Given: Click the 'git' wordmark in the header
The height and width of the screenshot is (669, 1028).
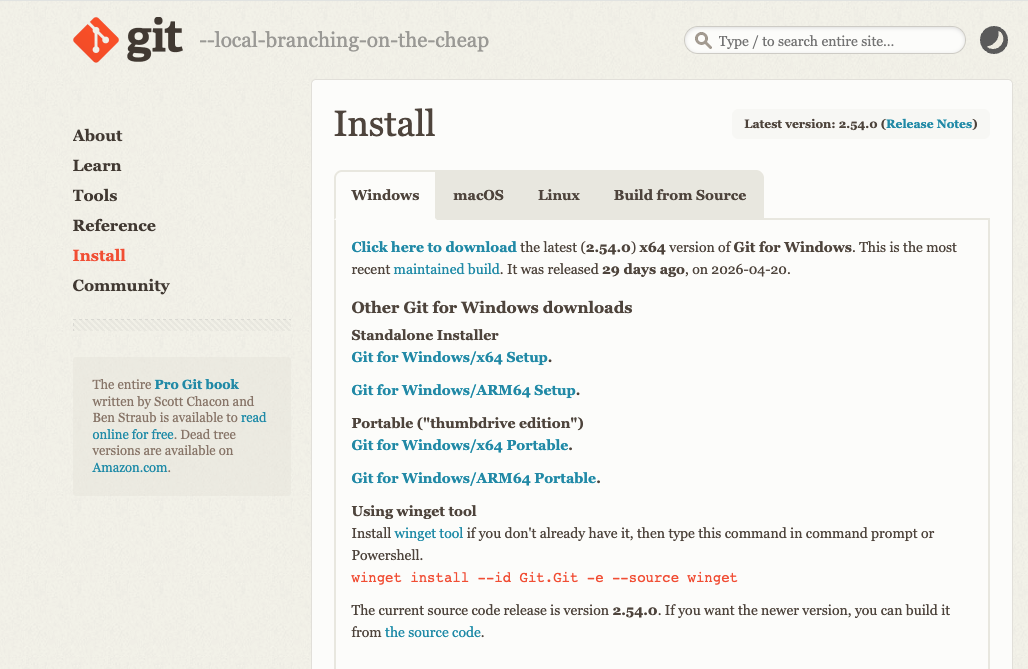Looking at the screenshot, I should pos(154,39).
